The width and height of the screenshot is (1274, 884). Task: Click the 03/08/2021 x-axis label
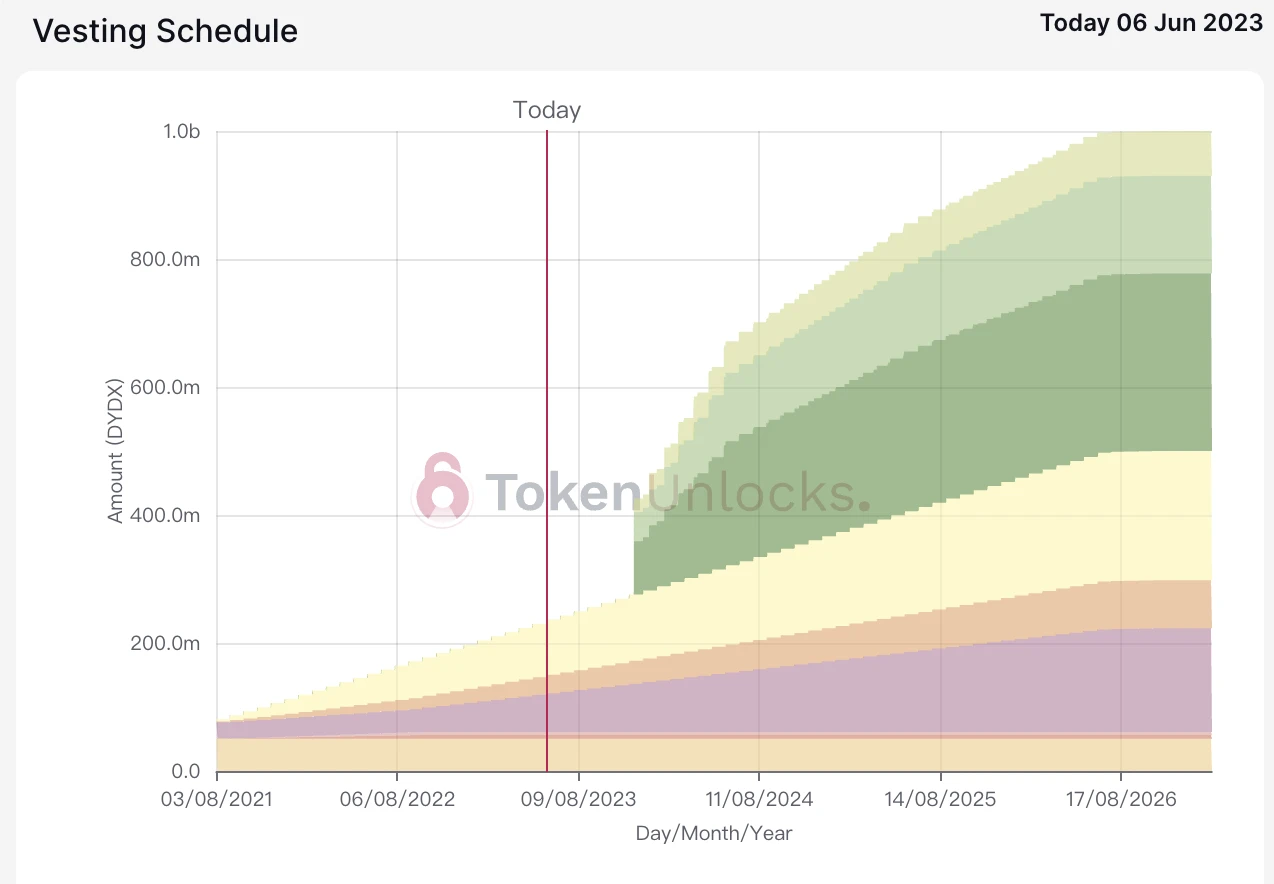pos(217,799)
